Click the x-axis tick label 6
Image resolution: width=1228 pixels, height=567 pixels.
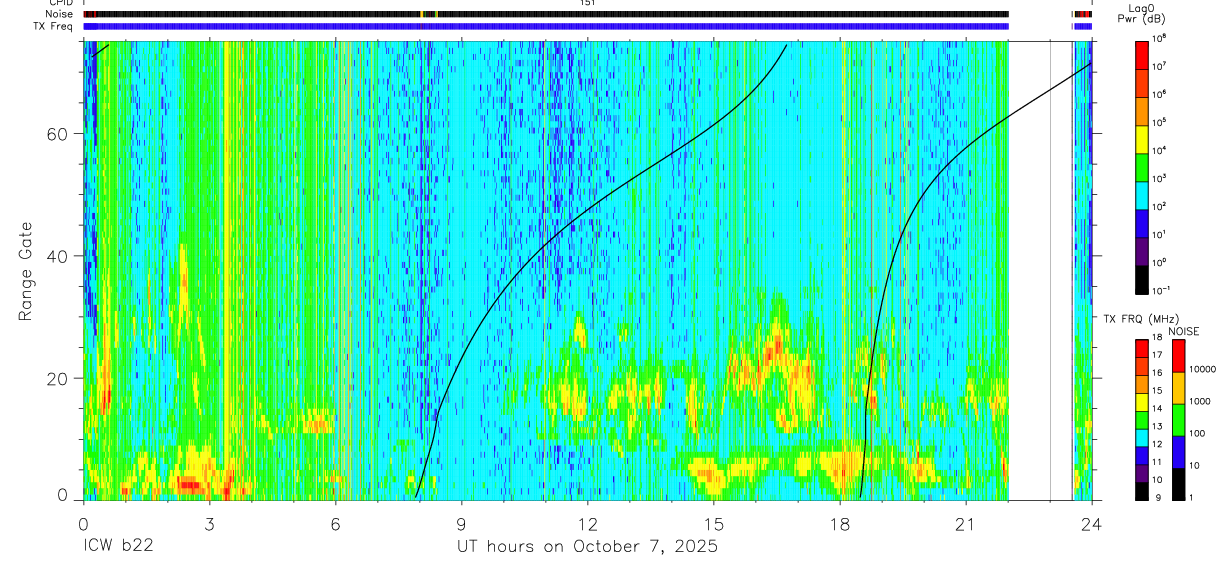(x=335, y=525)
